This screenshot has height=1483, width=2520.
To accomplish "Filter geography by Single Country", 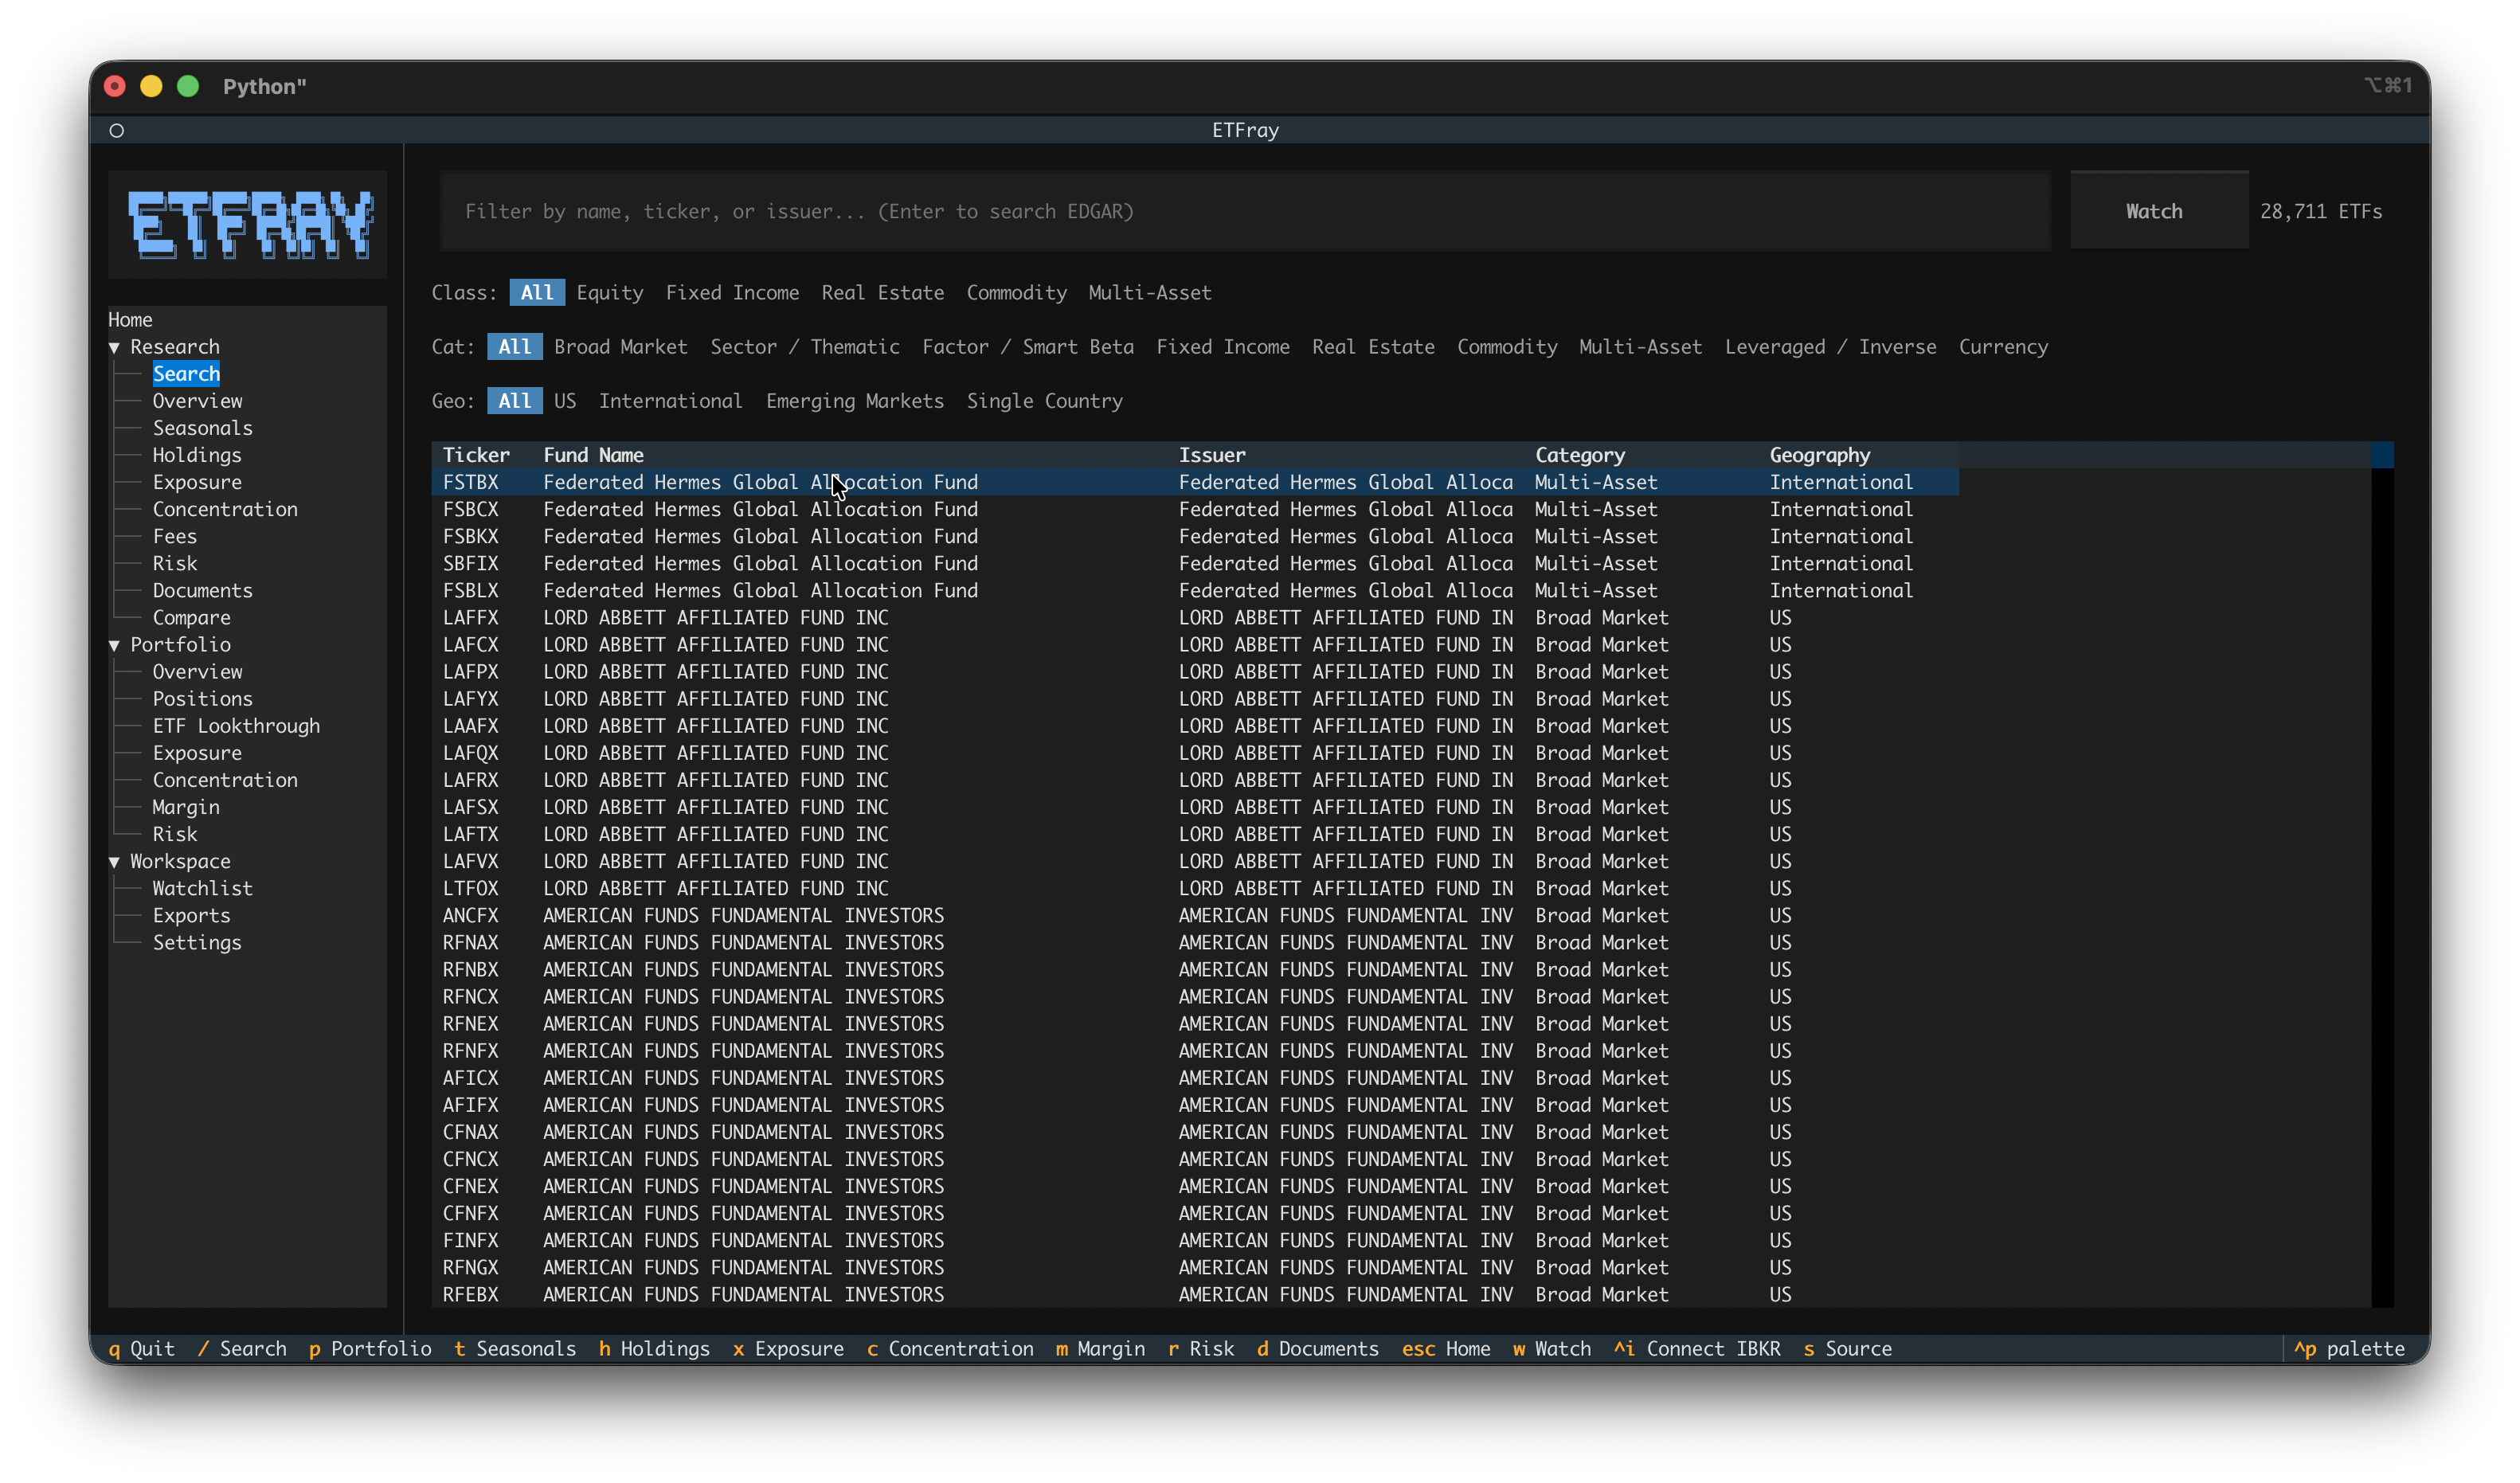I will 1044,401.
